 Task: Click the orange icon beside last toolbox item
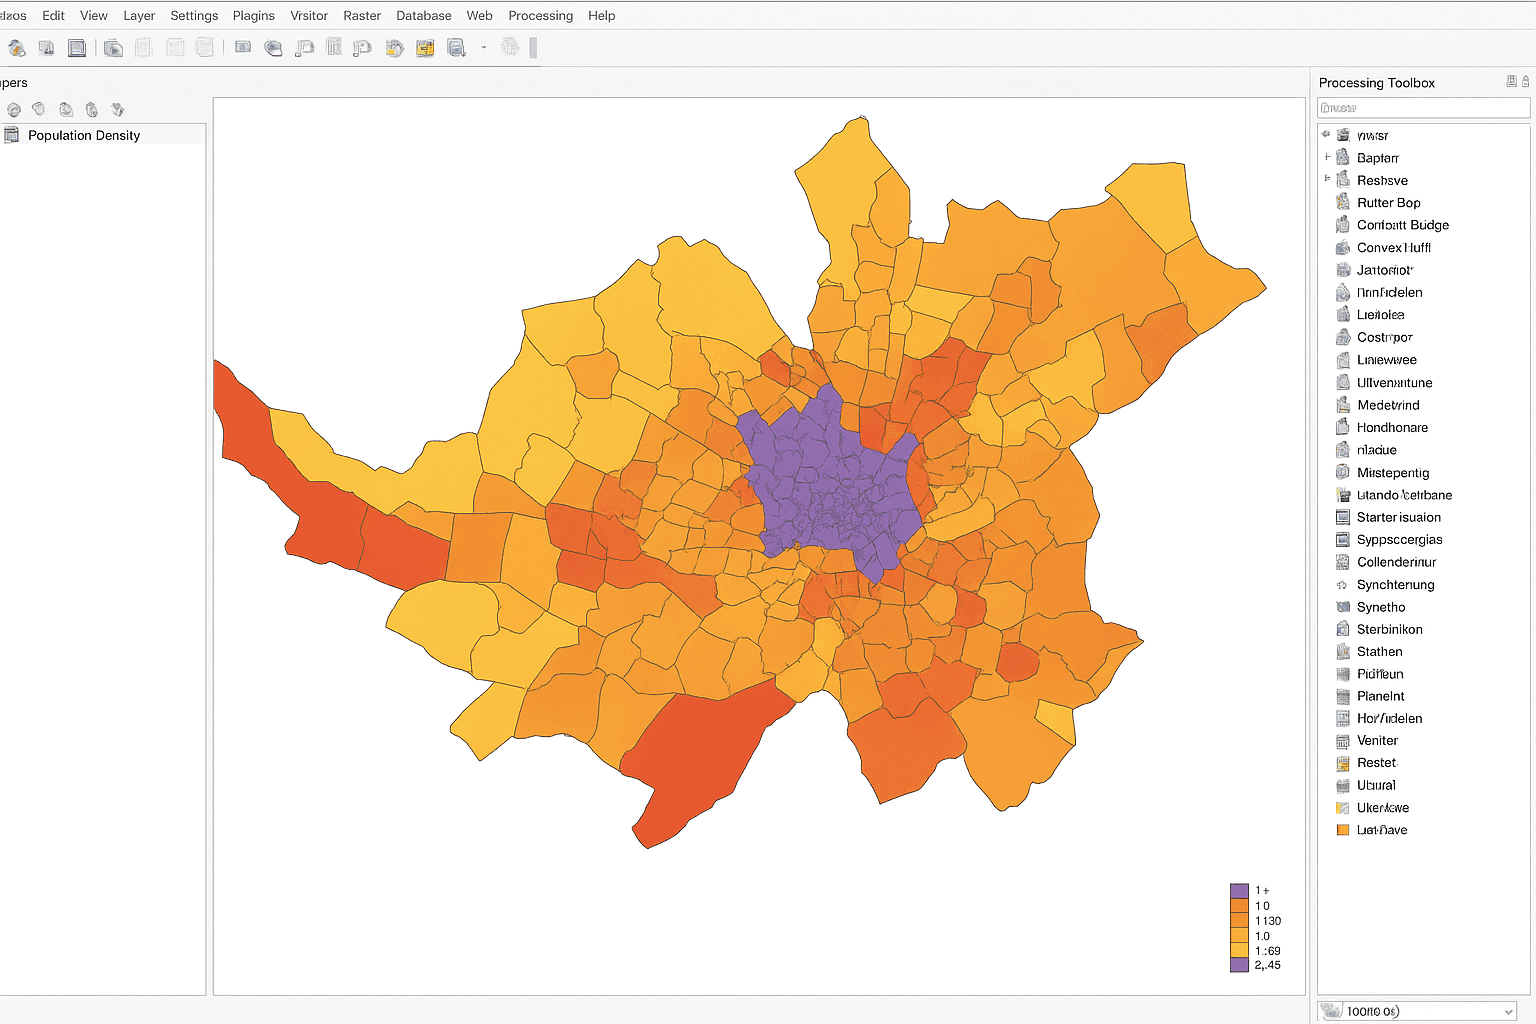1343,830
